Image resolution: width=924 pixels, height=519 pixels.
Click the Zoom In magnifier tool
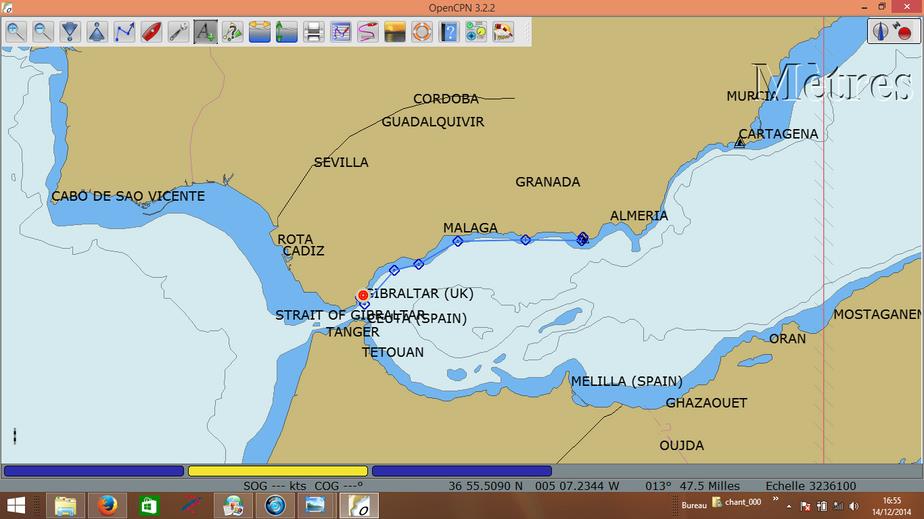pos(16,32)
